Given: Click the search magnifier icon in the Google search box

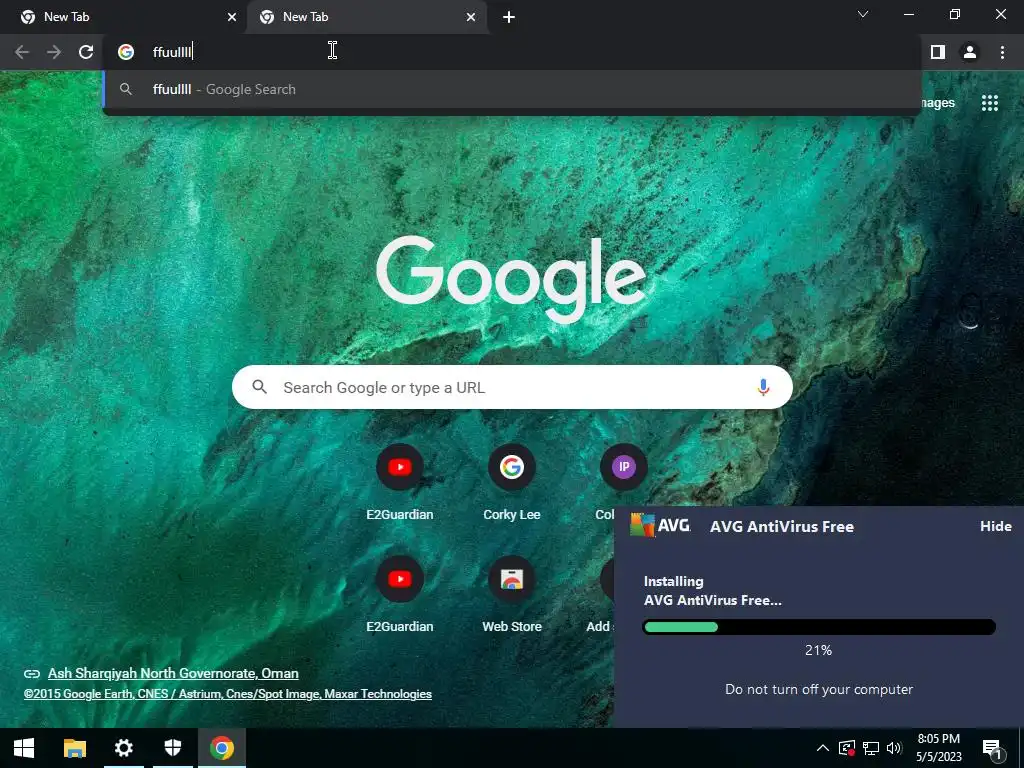Looking at the screenshot, I should 260,387.
